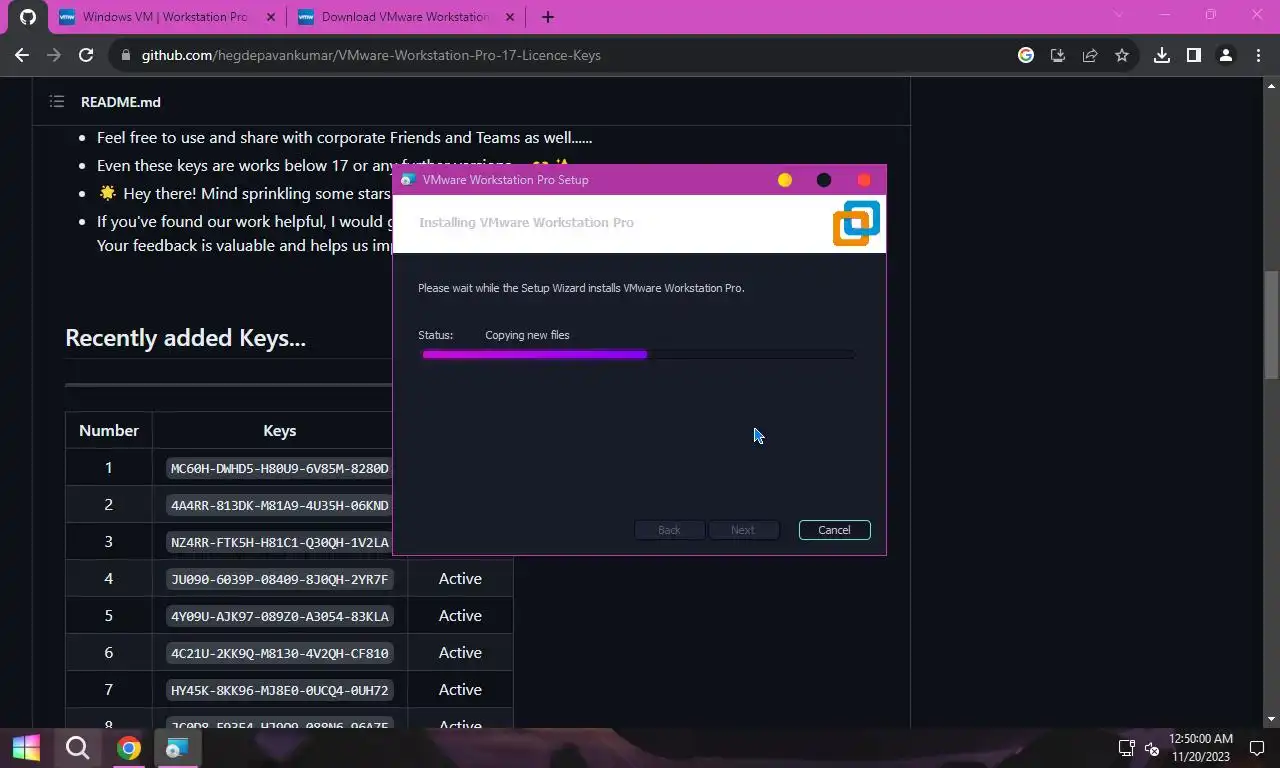Click scrollbar down arrow
The image size is (1280, 768).
[x=1272, y=719]
